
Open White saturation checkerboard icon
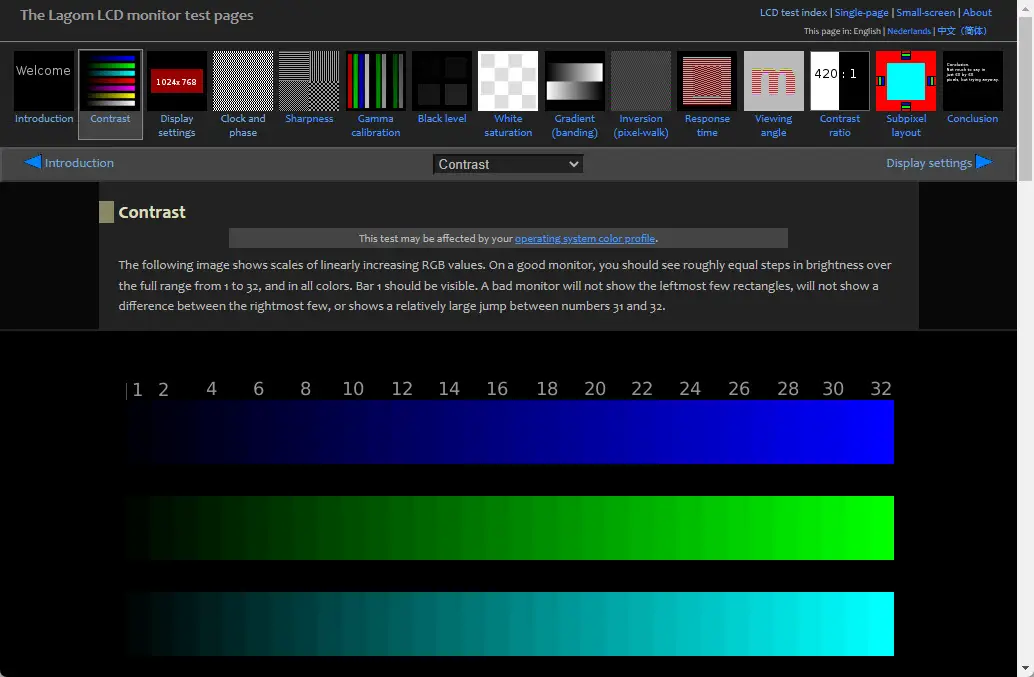[508, 81]
